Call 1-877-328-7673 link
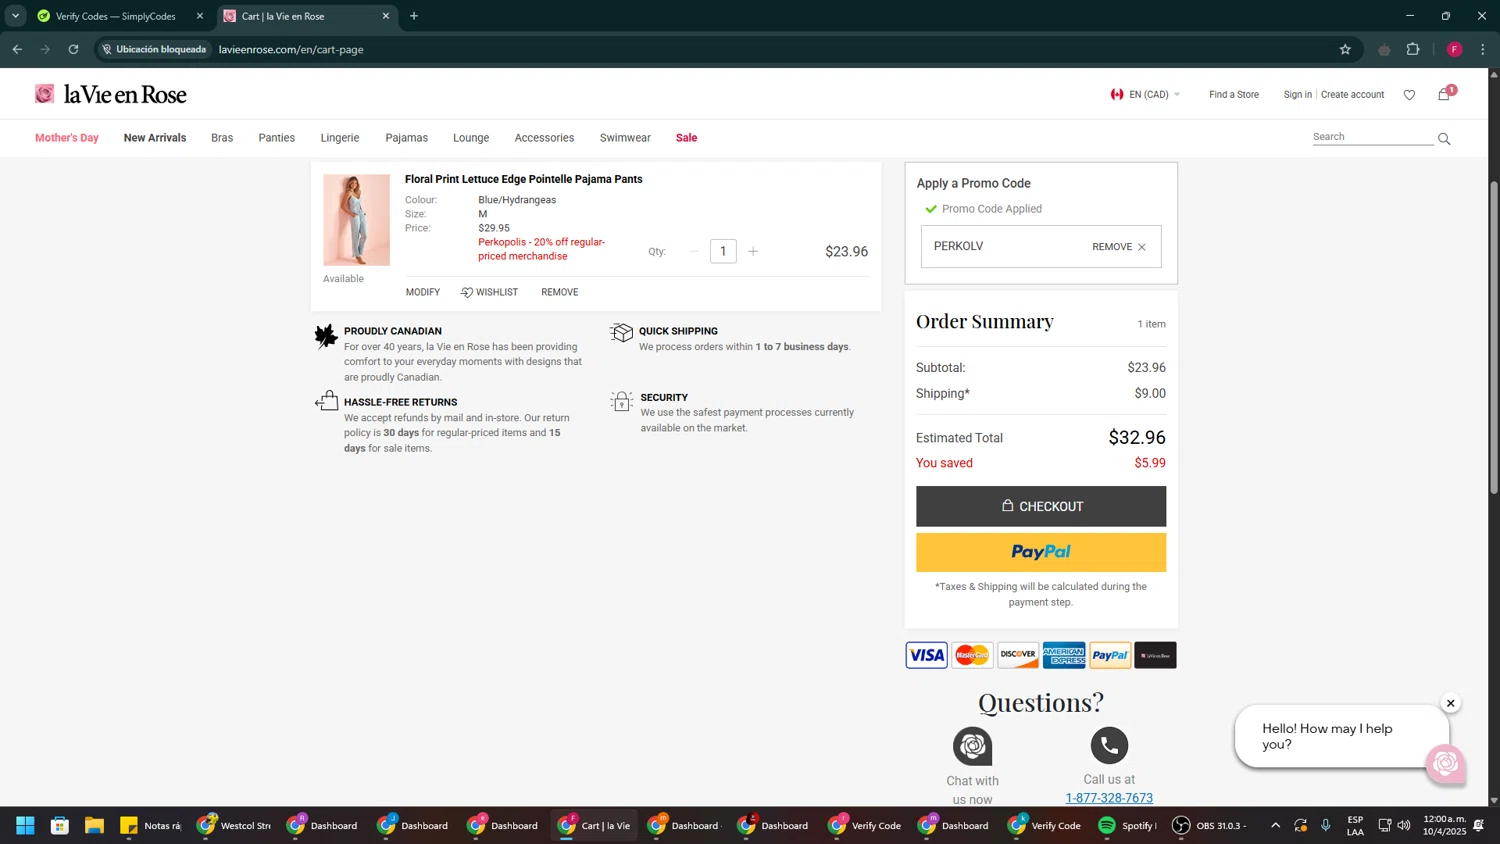This screenshot has width=1500, height=844. coord(1109,798)
